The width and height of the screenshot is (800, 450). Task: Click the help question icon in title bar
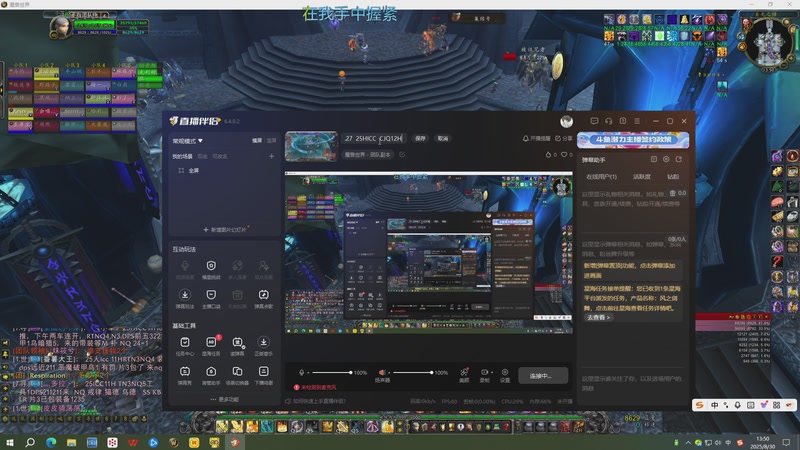pos(623,121)
